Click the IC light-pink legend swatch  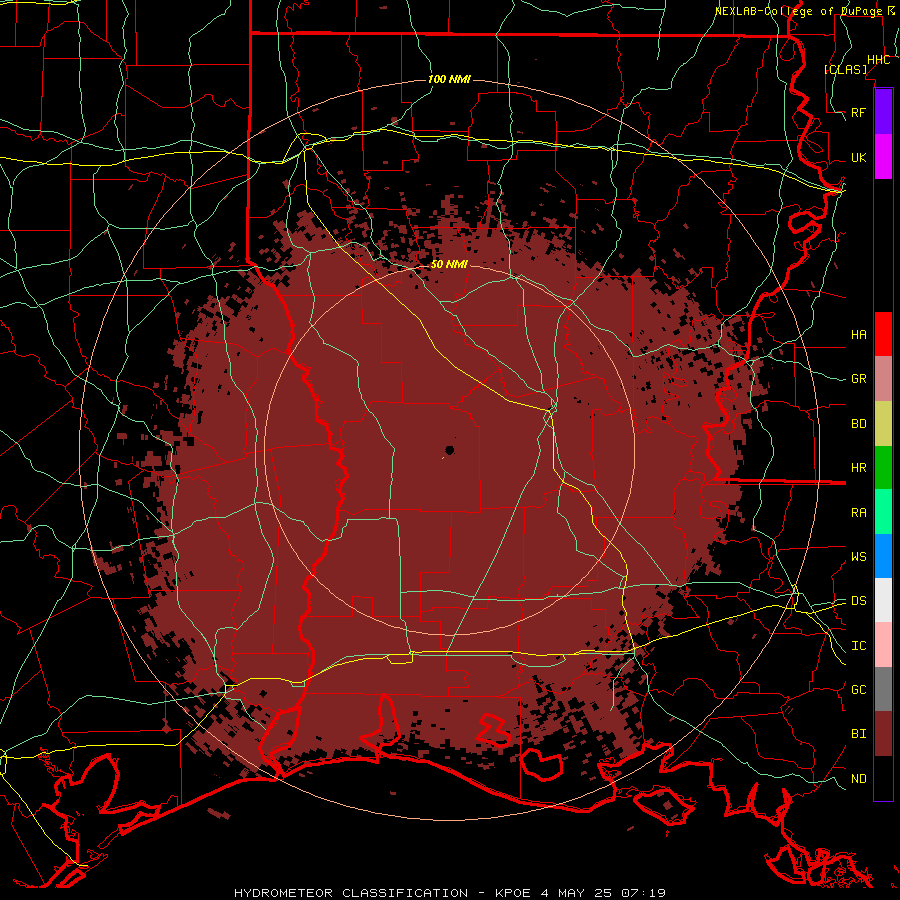[883, 645]
